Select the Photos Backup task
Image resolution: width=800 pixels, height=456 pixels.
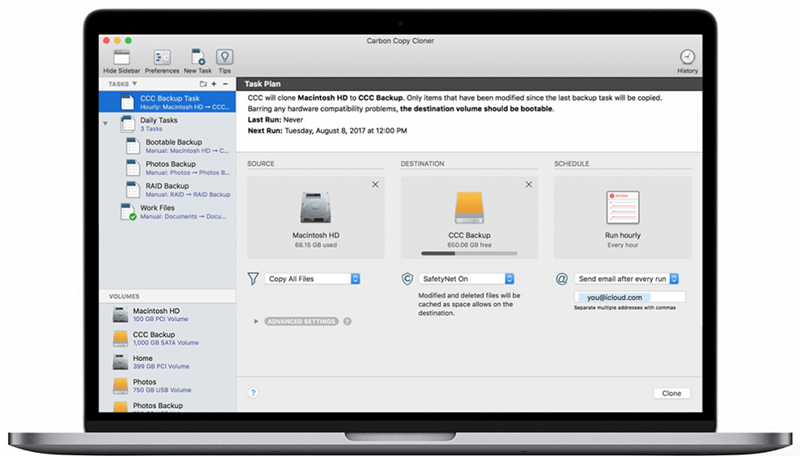167,168
